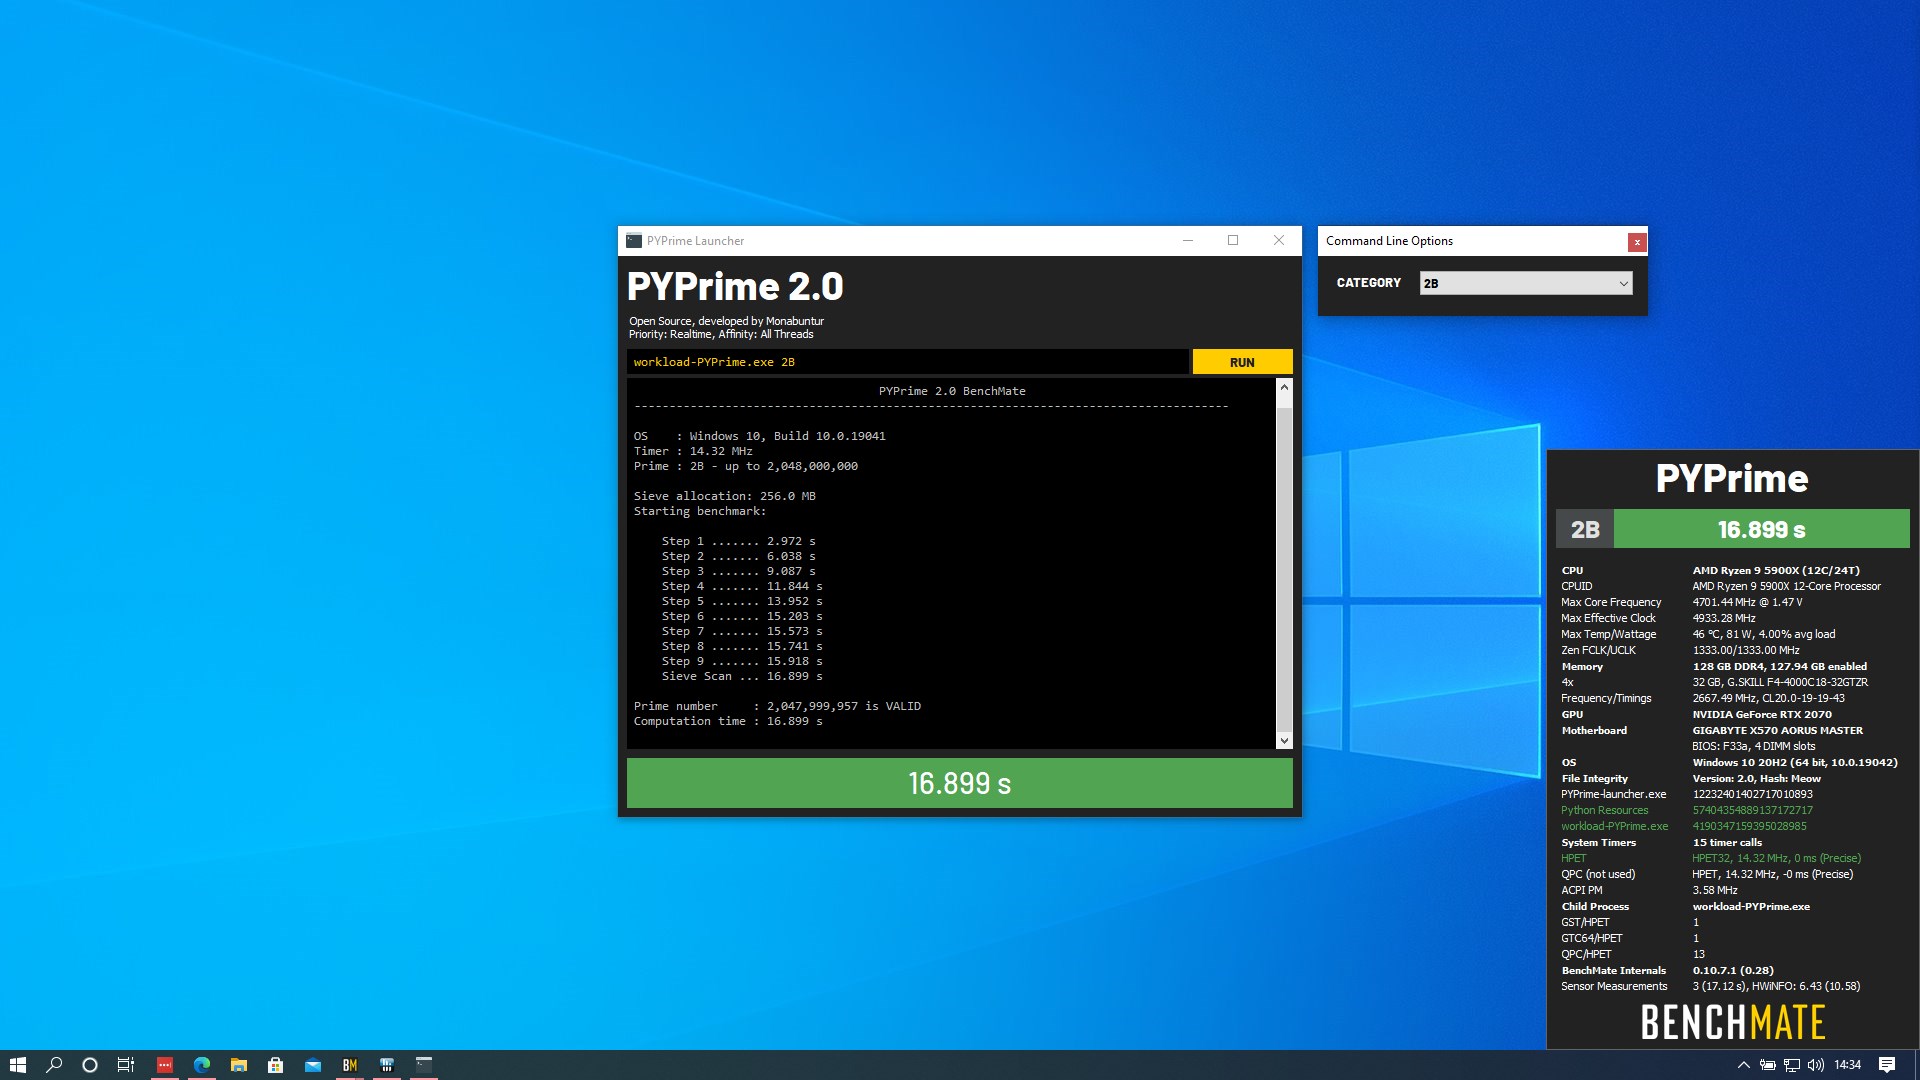Click 'GIGABYTE X570 AORUS MASTER' motherboard value
The width and height of the screenshot is (1920, 1080).
pos(1778,730)
